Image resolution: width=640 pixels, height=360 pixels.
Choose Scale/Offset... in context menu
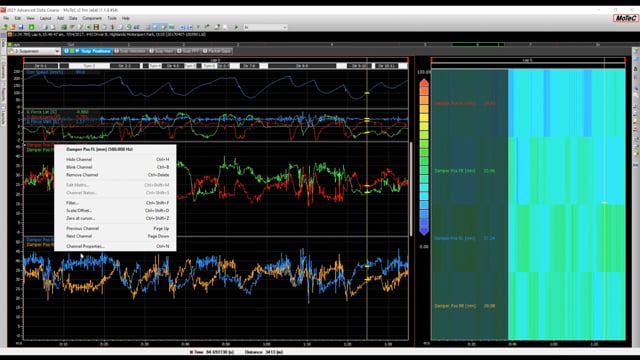116,211
